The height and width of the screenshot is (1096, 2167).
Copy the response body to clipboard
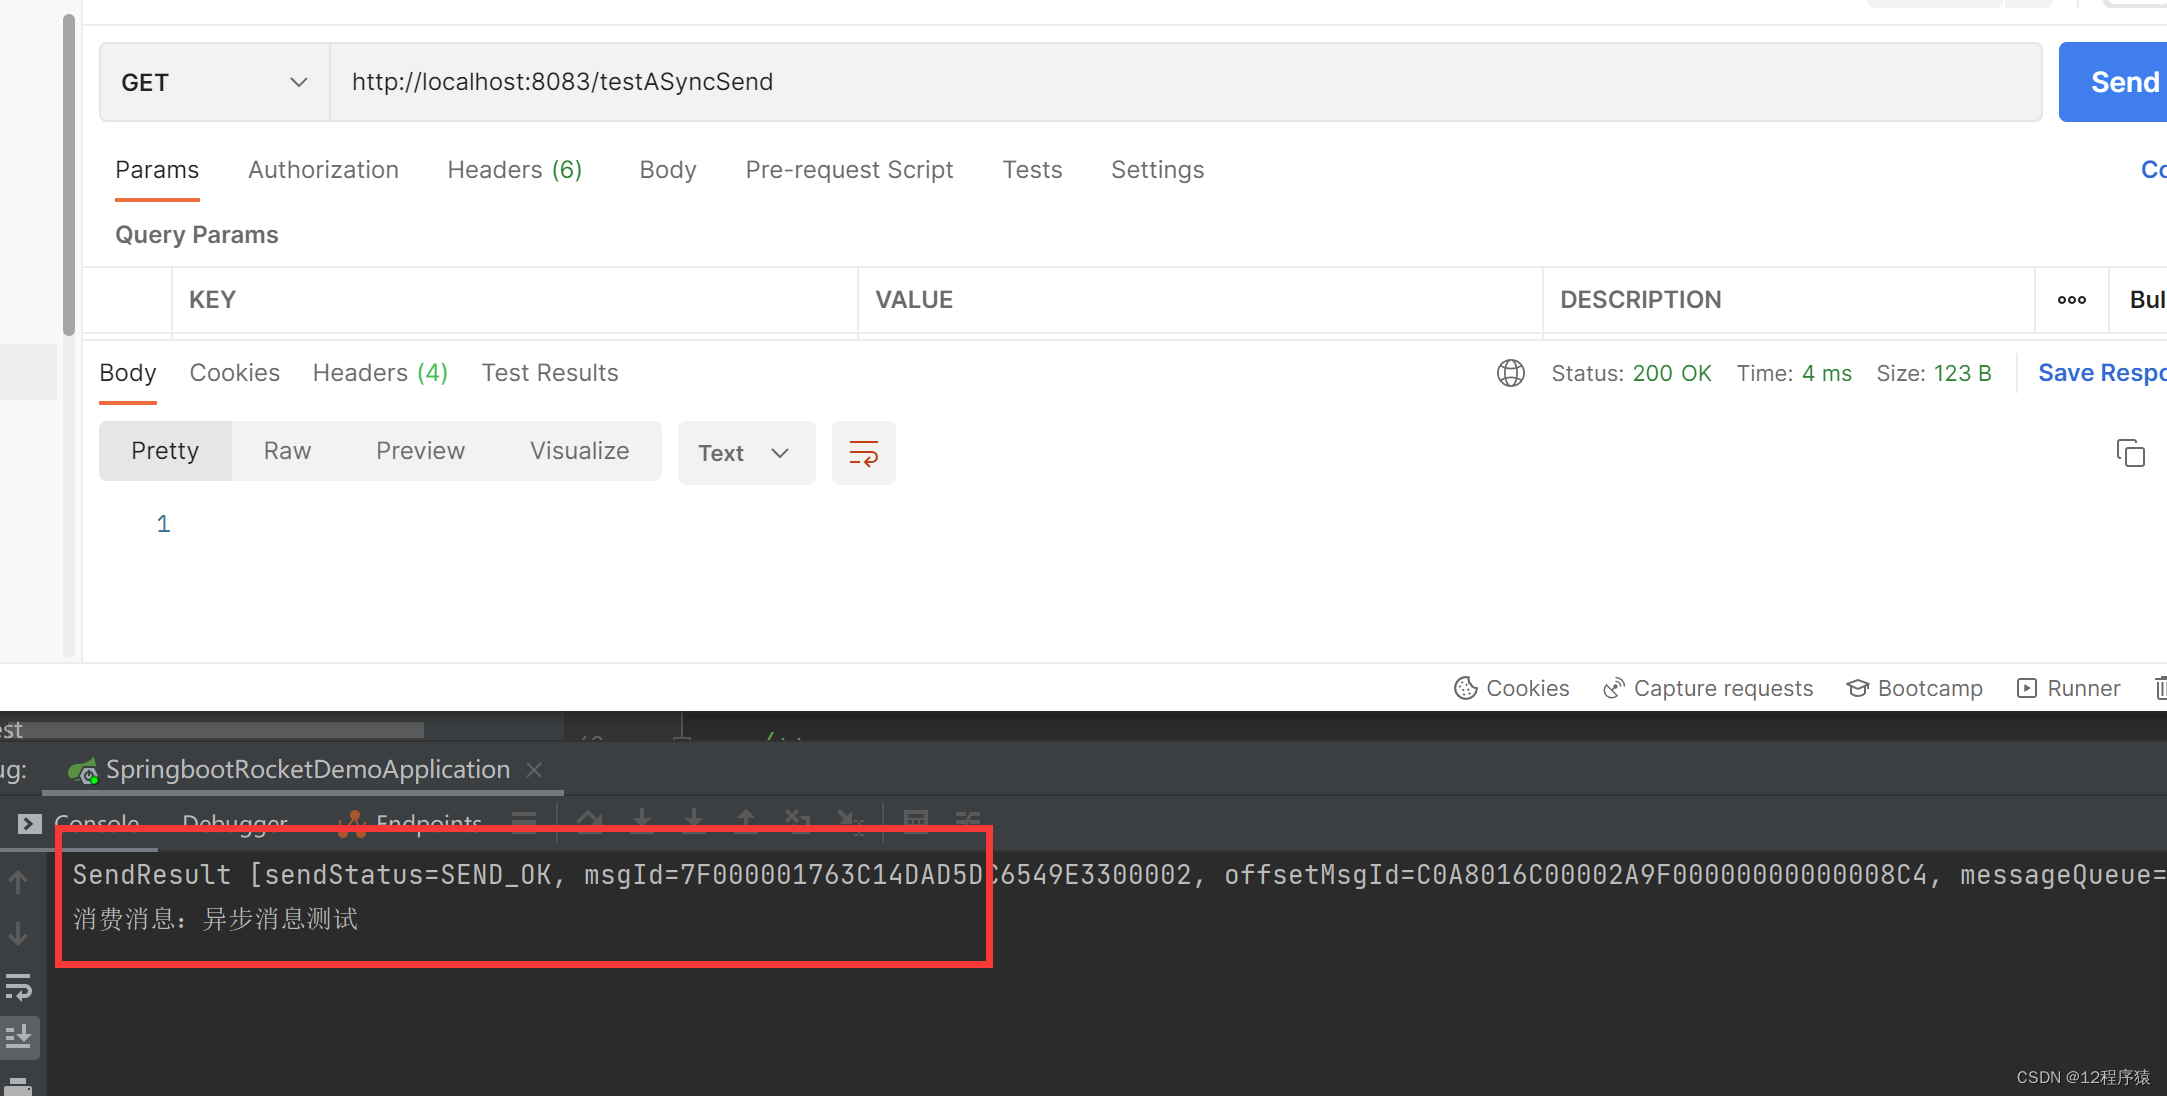pyautogui.click(x=2130, y=453)
